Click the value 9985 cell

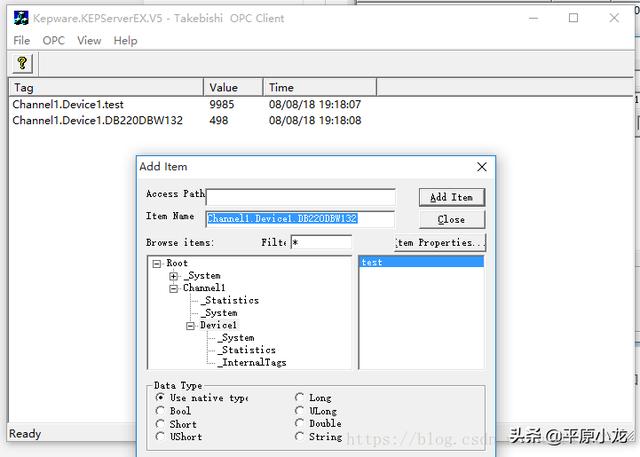(222, 104)
